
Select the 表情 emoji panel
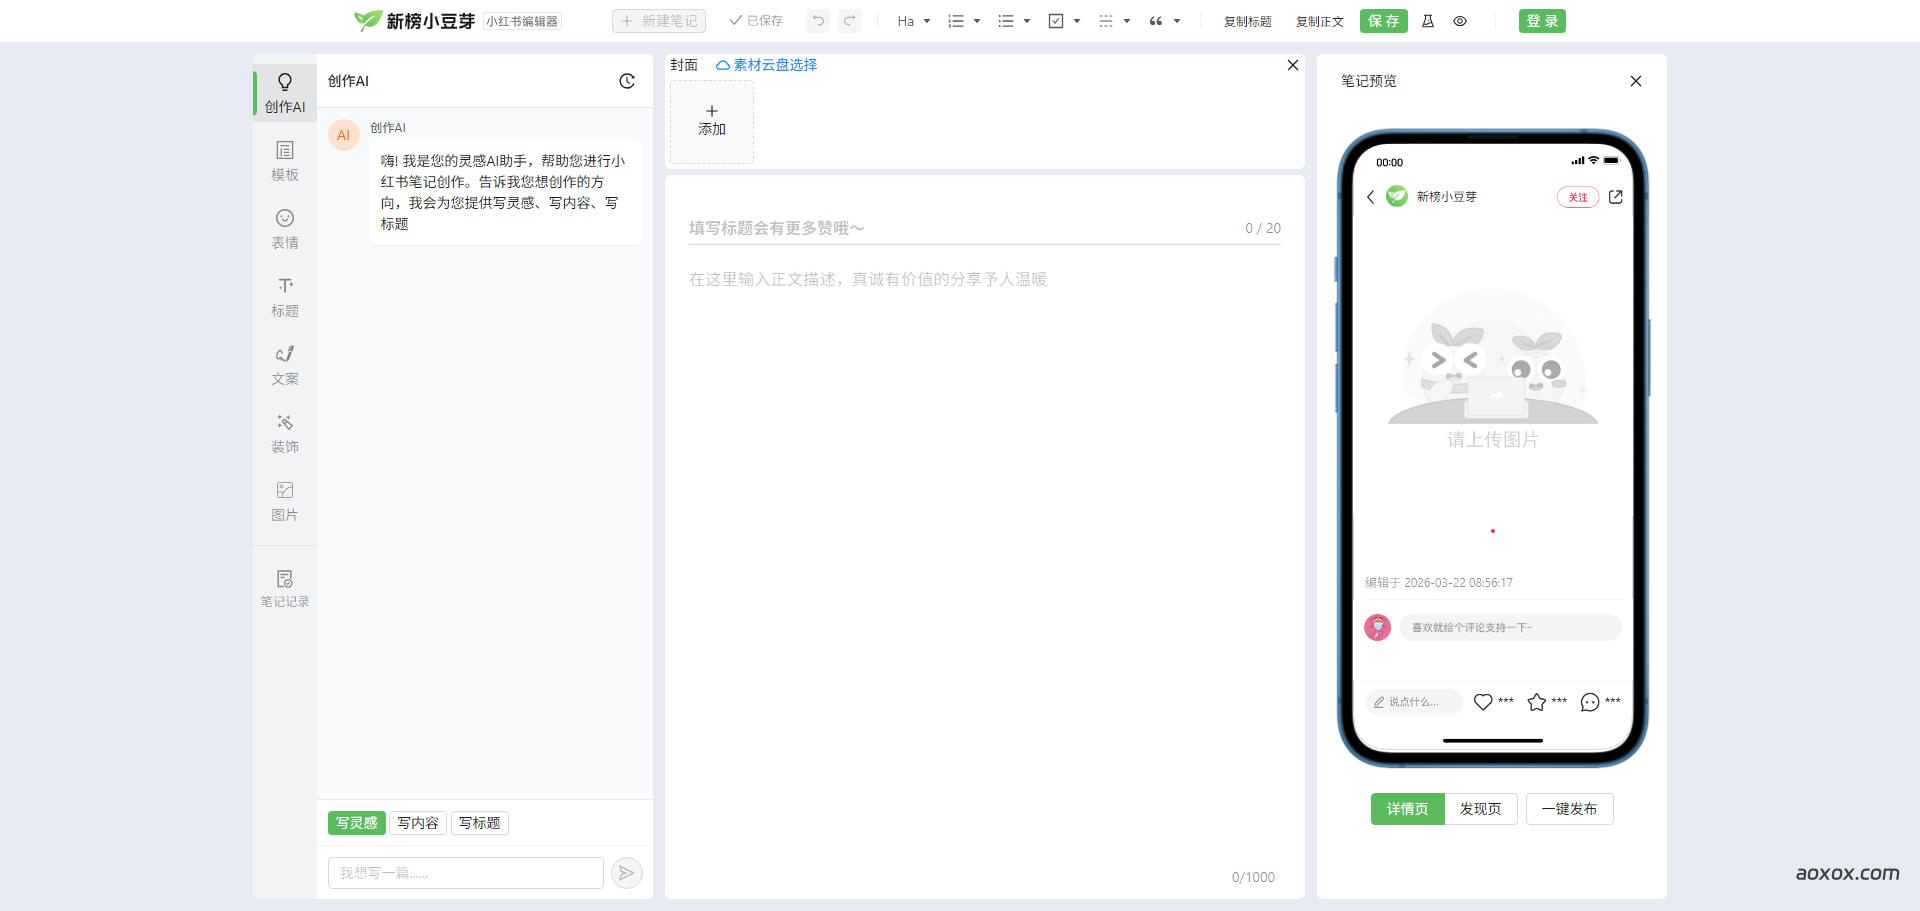(x=285, y=229)
